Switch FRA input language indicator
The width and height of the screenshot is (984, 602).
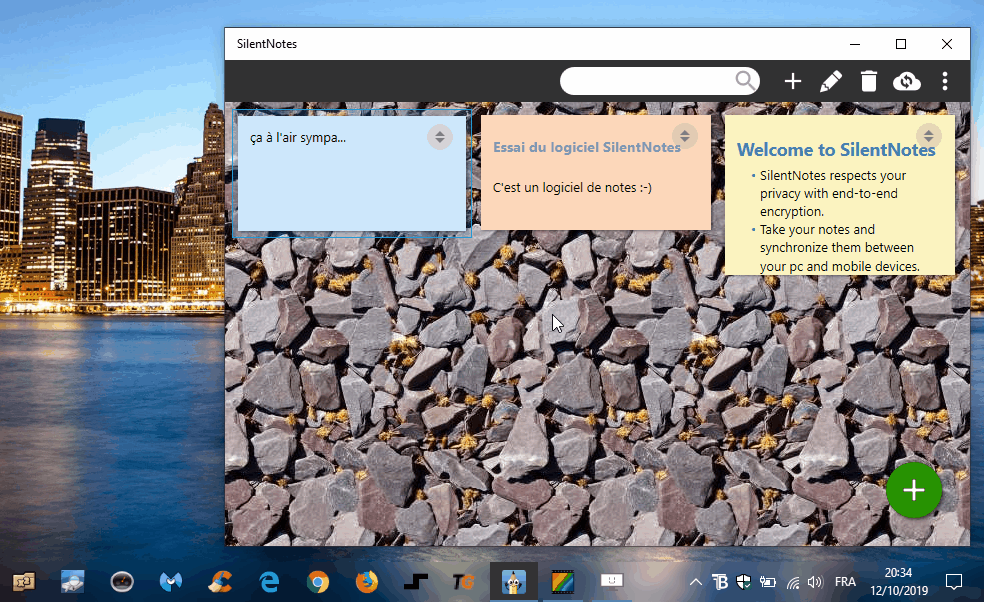[845, 582]
